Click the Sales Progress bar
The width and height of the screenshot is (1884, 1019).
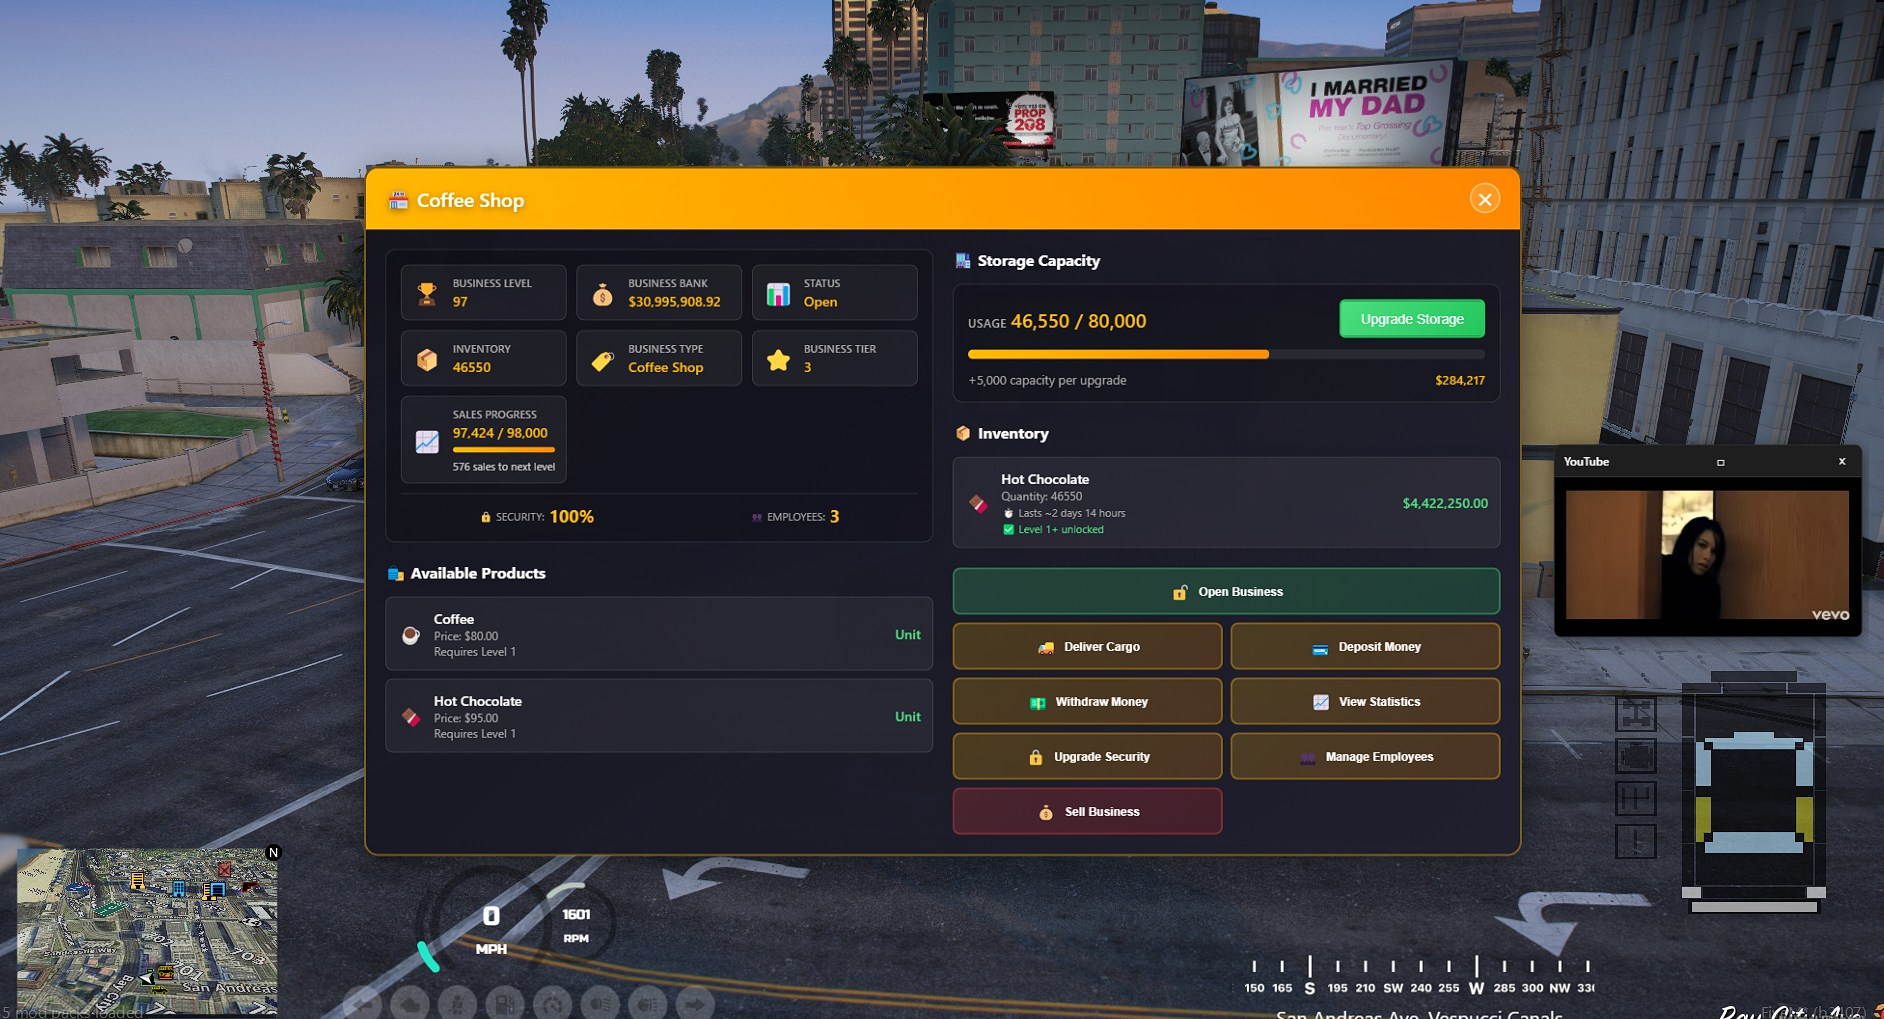503,450
